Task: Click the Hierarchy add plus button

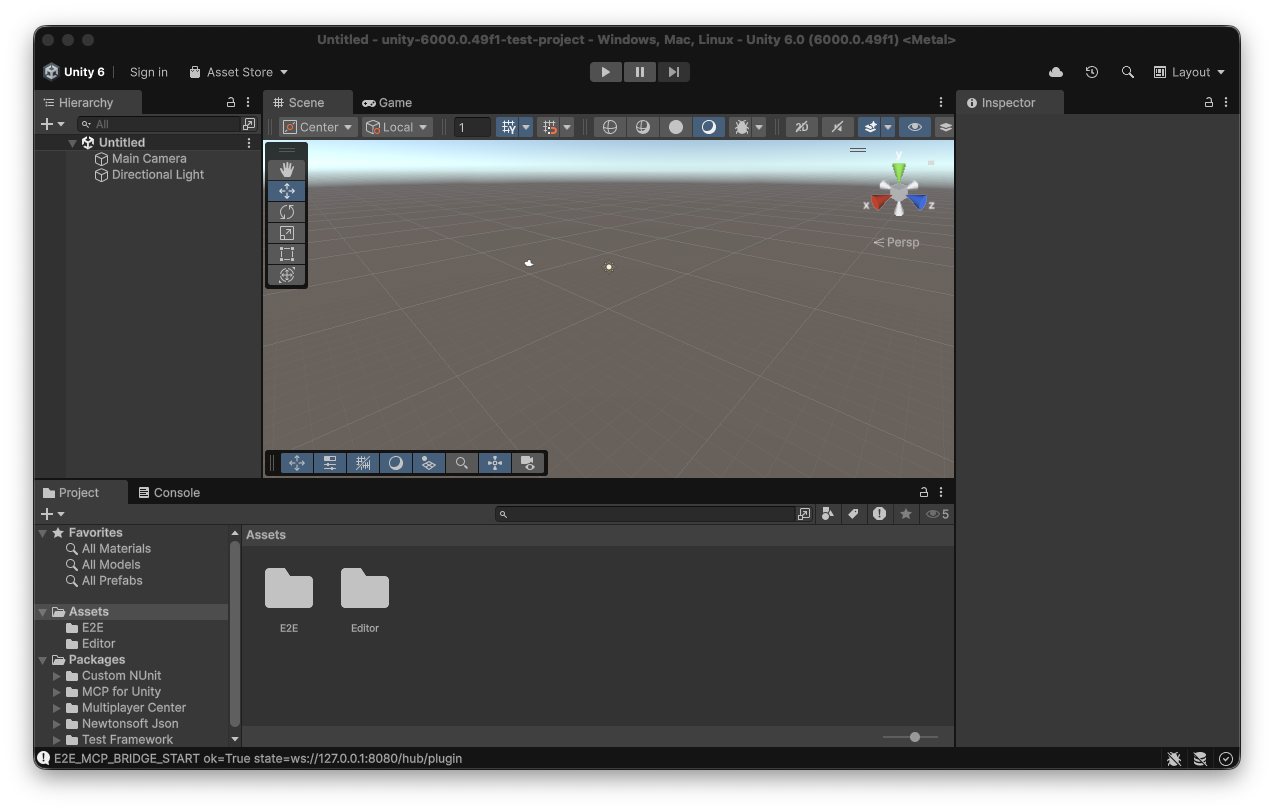Action: pos(53,124)
